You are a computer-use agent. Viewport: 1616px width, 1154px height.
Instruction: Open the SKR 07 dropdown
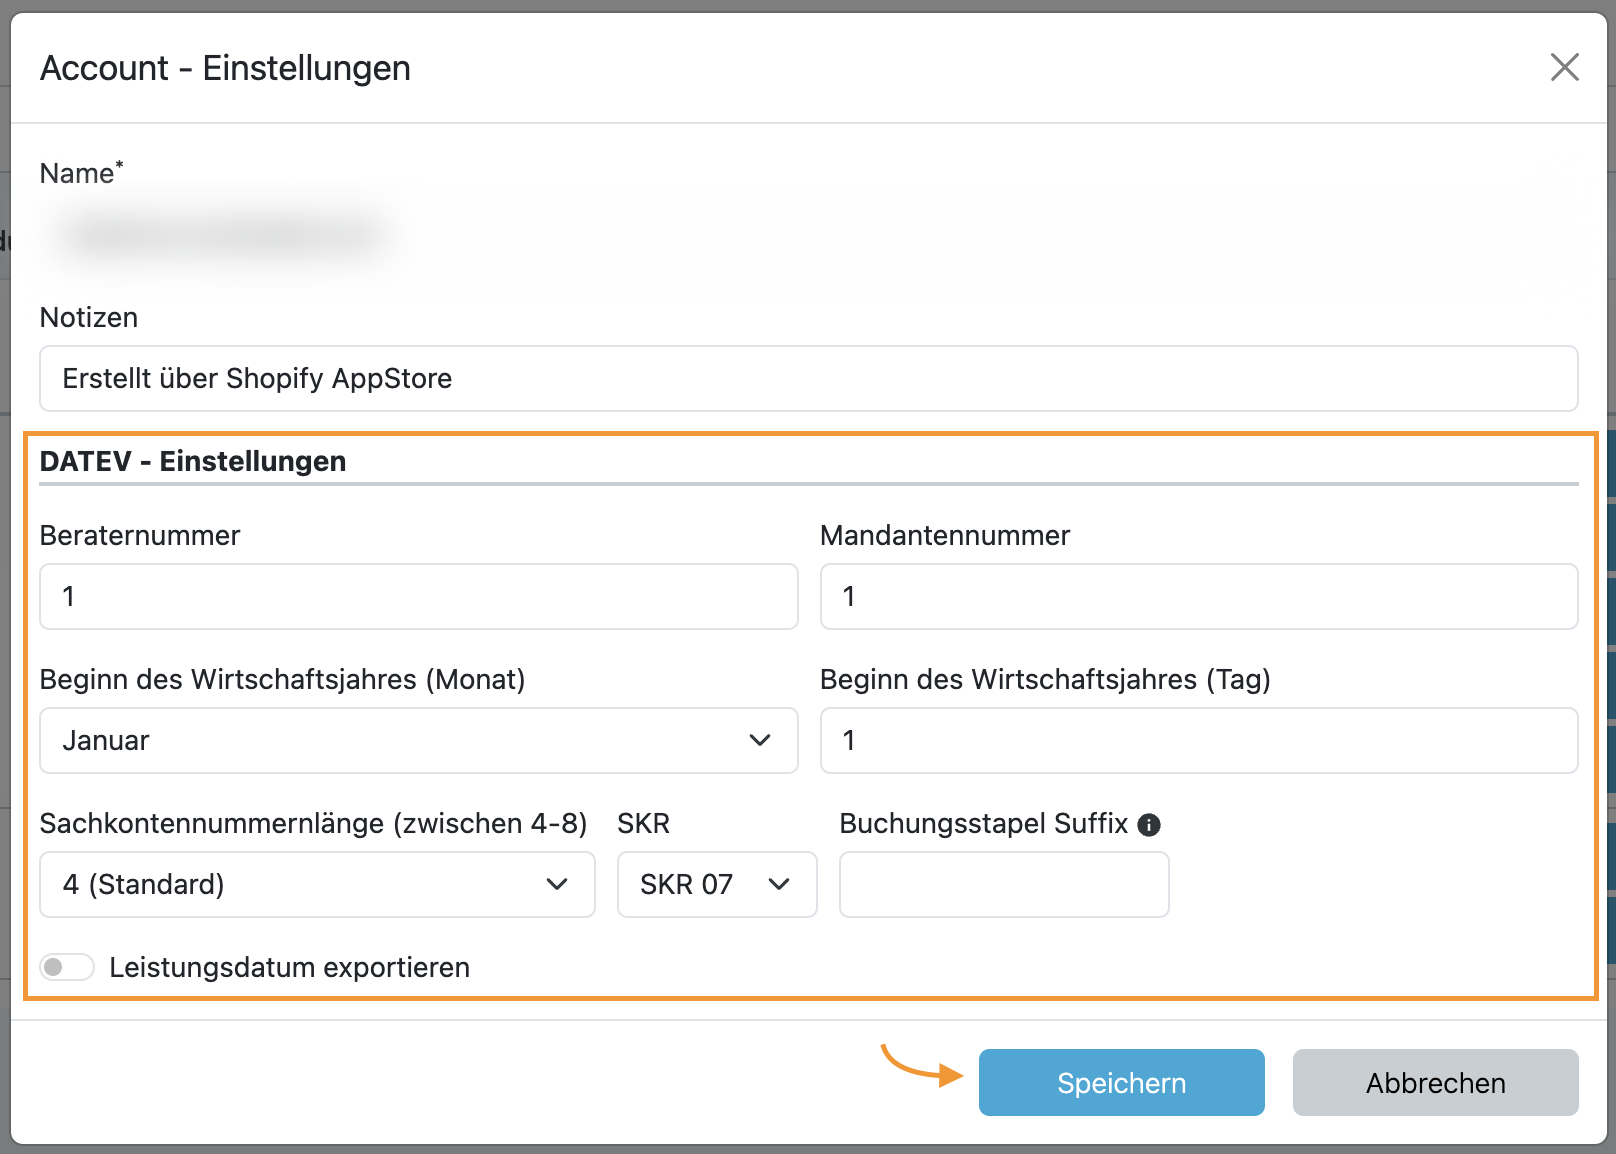click(x=716, y=884)
